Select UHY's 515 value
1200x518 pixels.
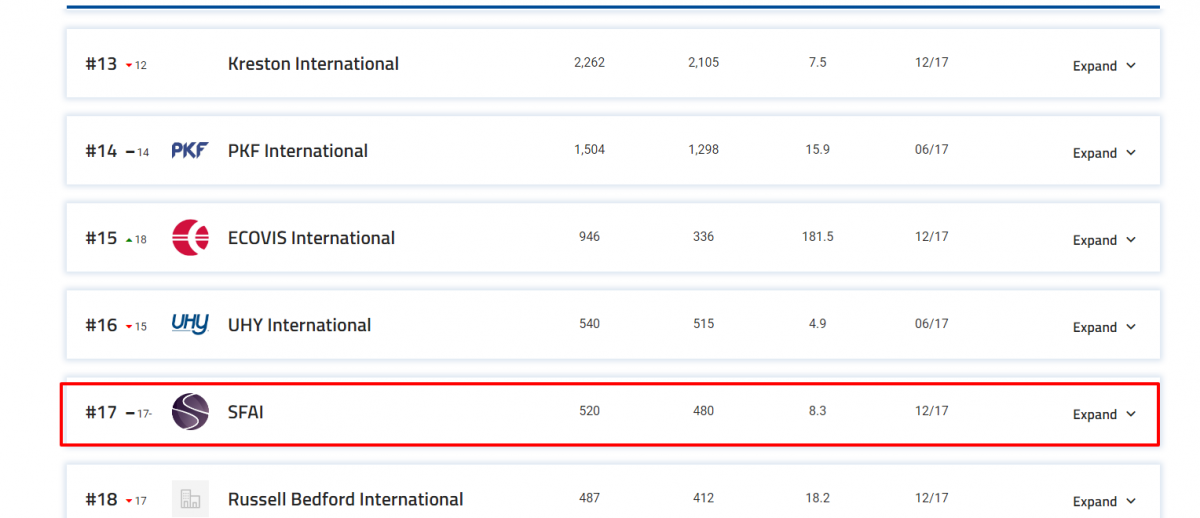(703, 323)
